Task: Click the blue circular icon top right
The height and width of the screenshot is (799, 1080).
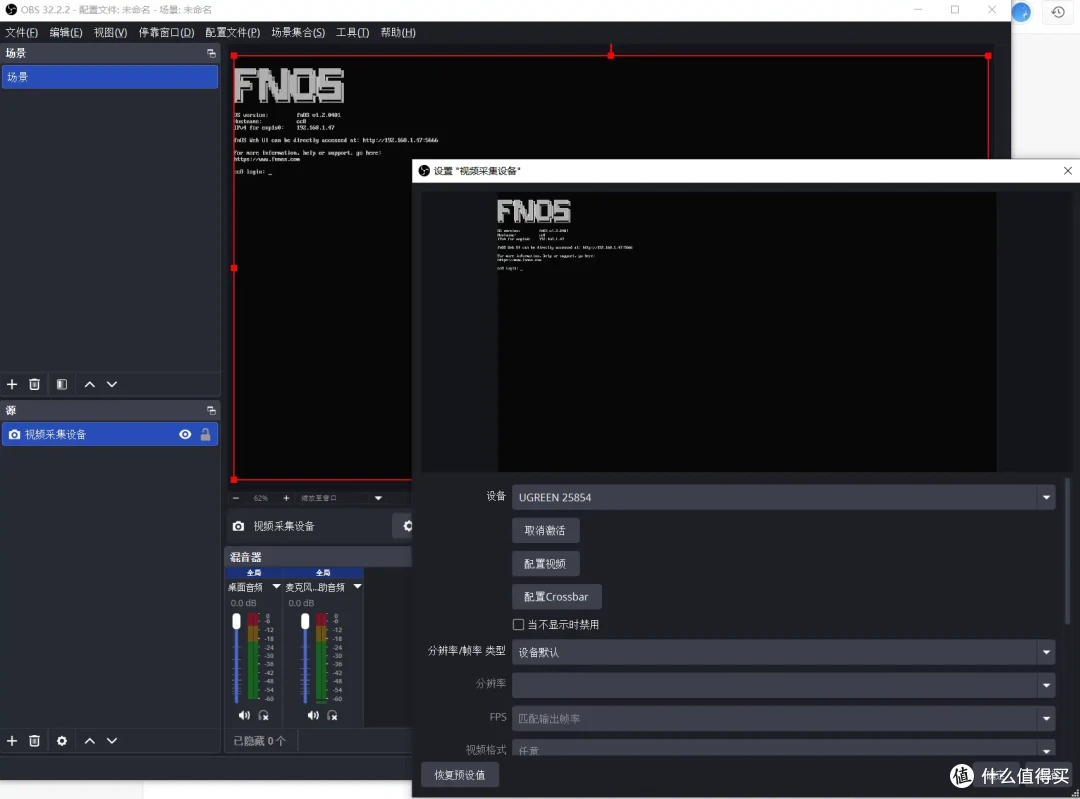Action: click(1021, 12)
